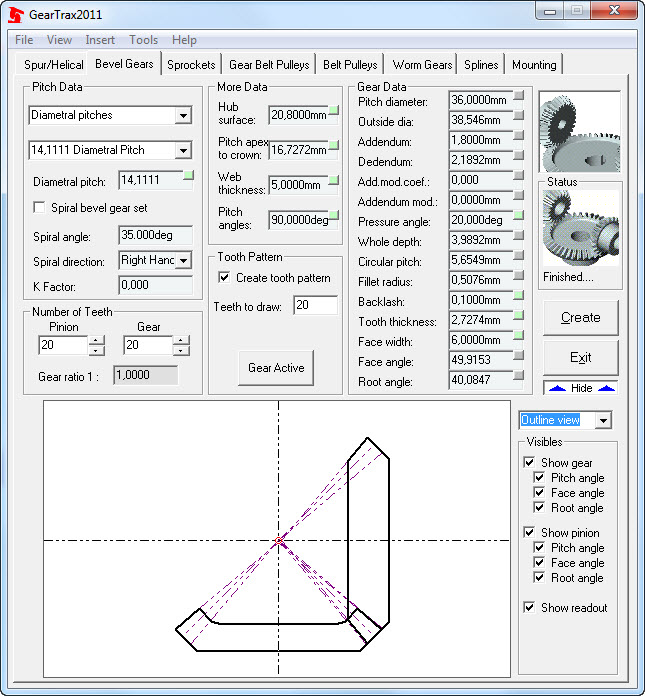The height and width of the screenshot is (696, 645).
Task: Click the green indicator next to Diametral pitch field
Action: pyautogui.click(x=188, y=175)
